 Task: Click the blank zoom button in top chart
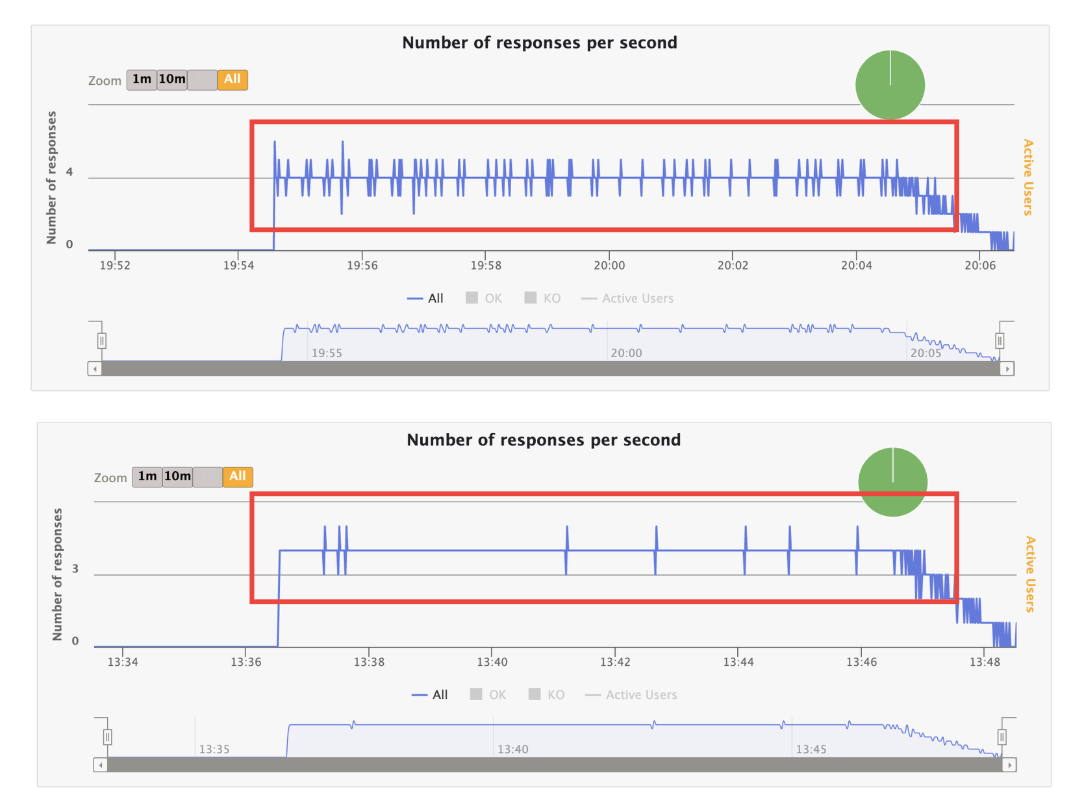pos(202,80)
